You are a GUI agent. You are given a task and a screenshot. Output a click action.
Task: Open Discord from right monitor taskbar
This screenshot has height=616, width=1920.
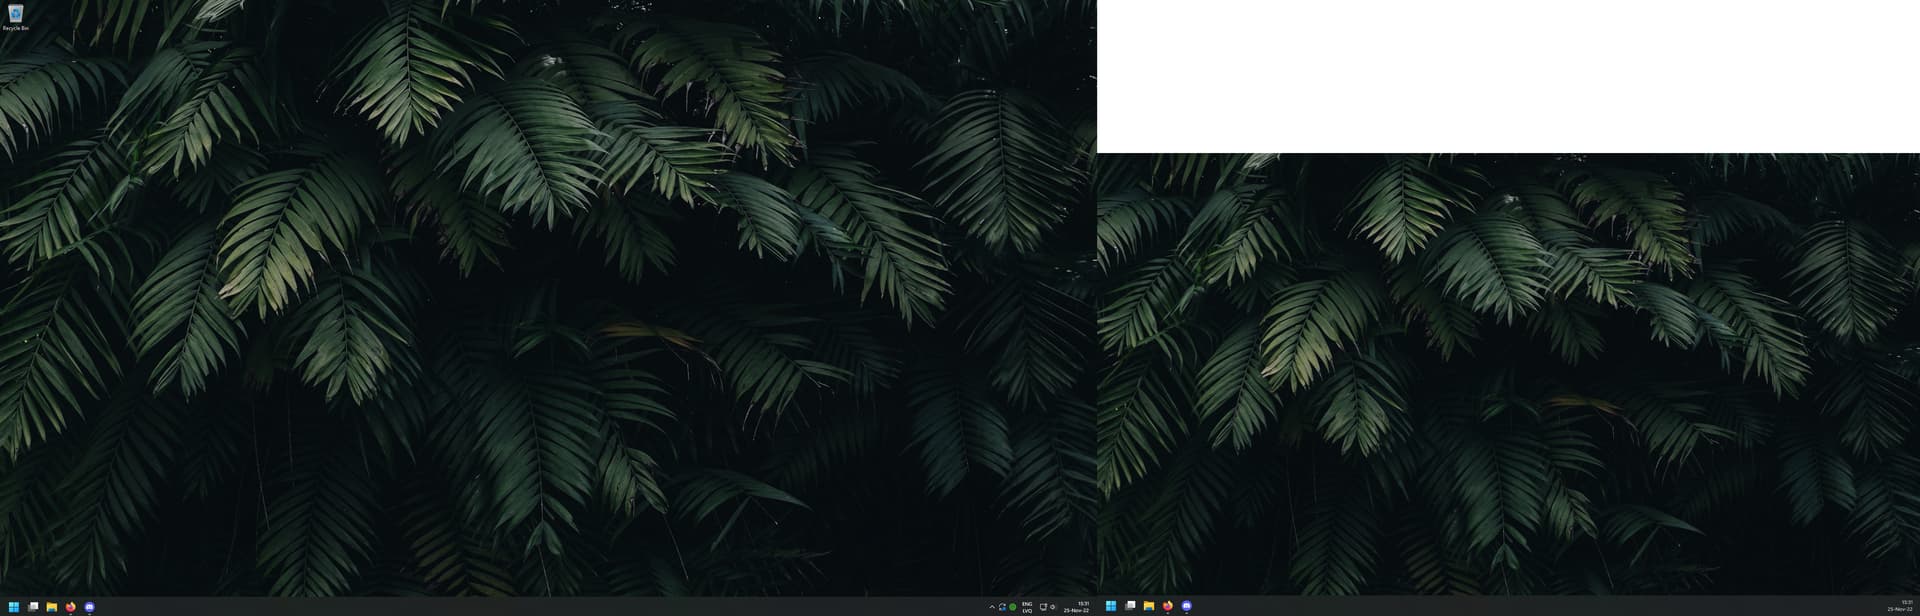1187,606
